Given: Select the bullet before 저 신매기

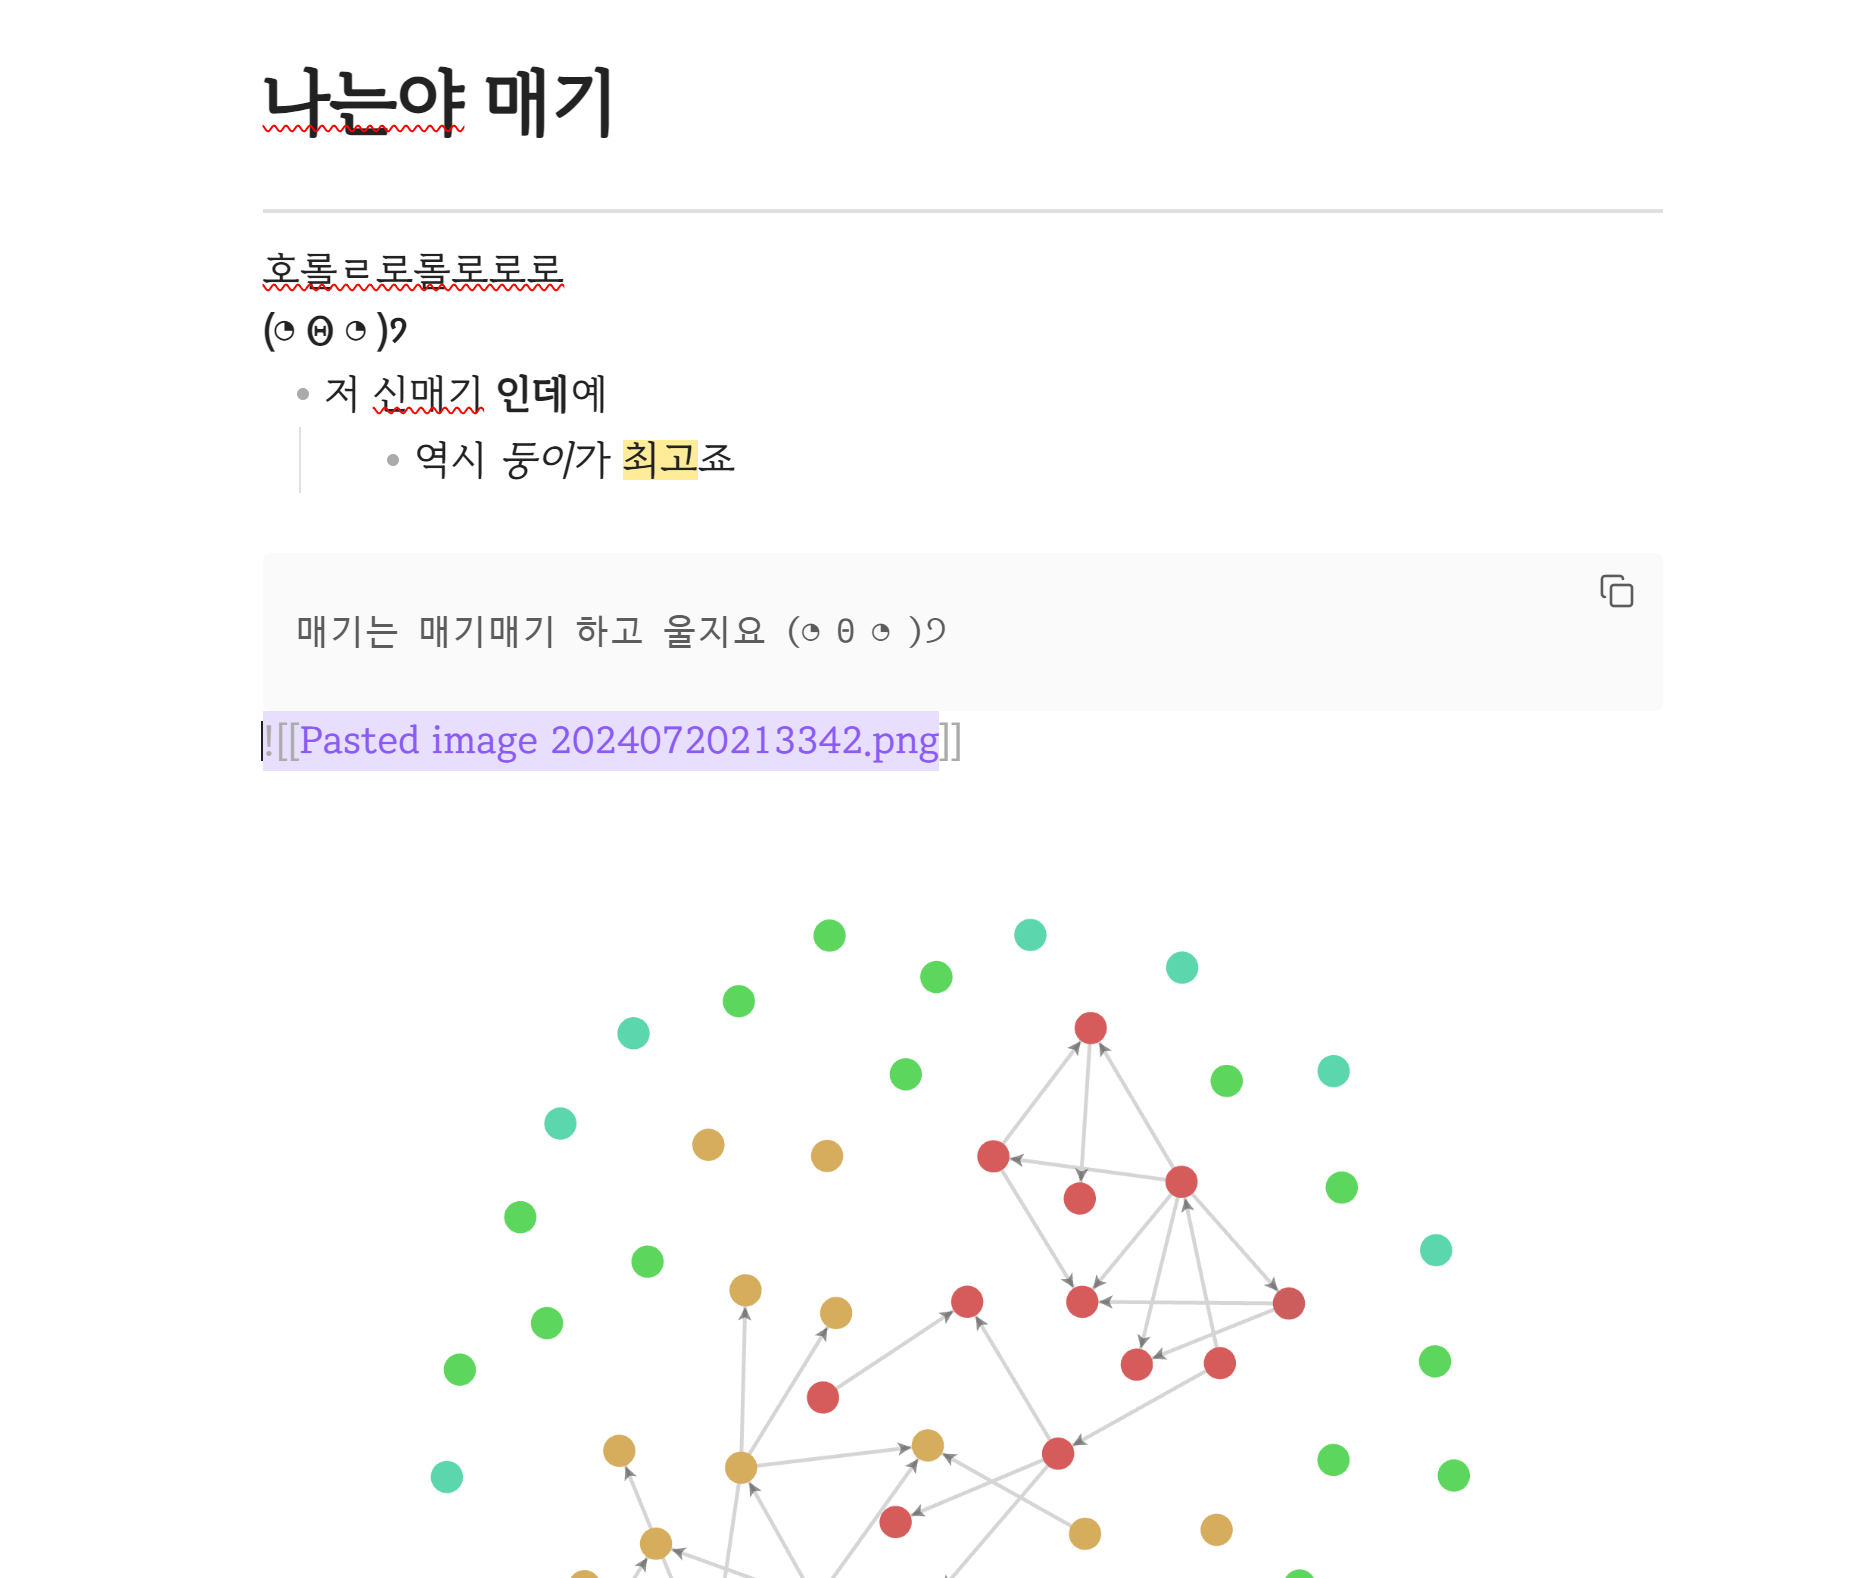Looking at the screenshot, I should point(303,394).
